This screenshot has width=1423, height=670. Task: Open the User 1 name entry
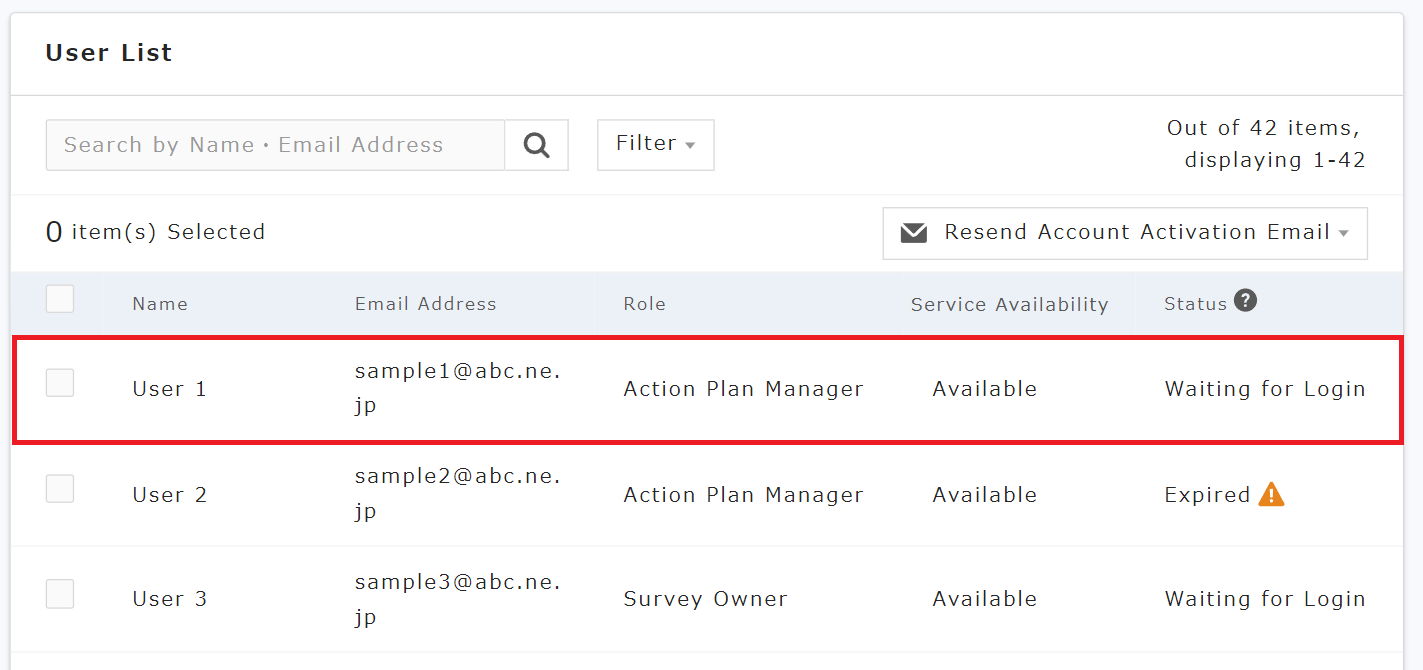(x=169, y=389)
